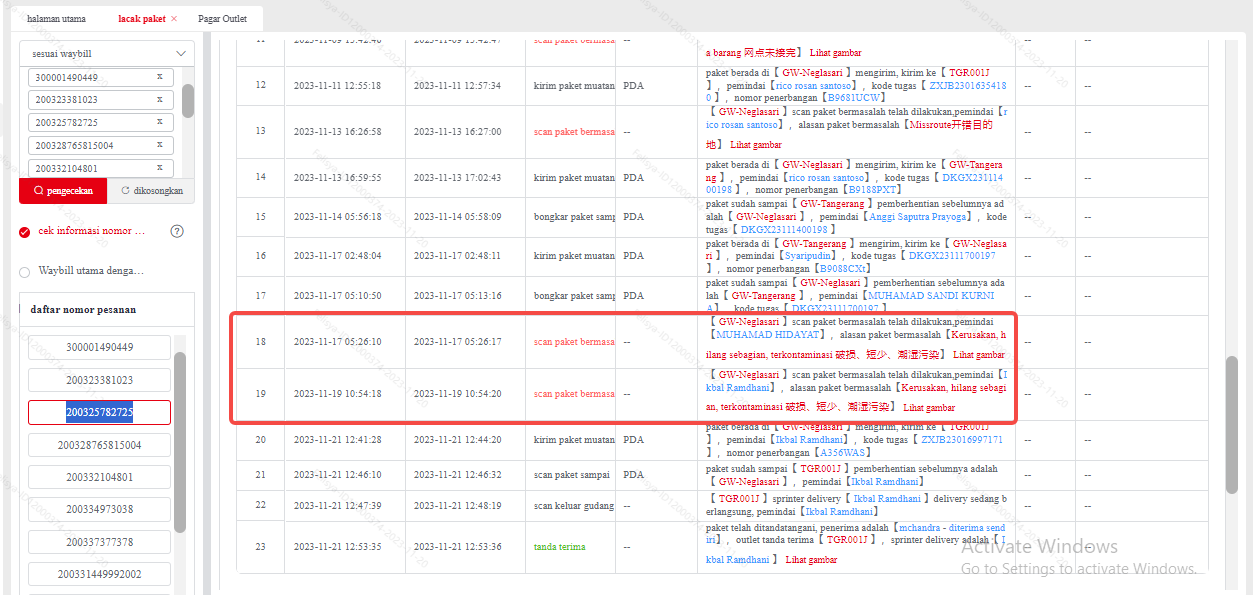
Task: Open Lihat gambar link in row 18
Action: (979, 355)
